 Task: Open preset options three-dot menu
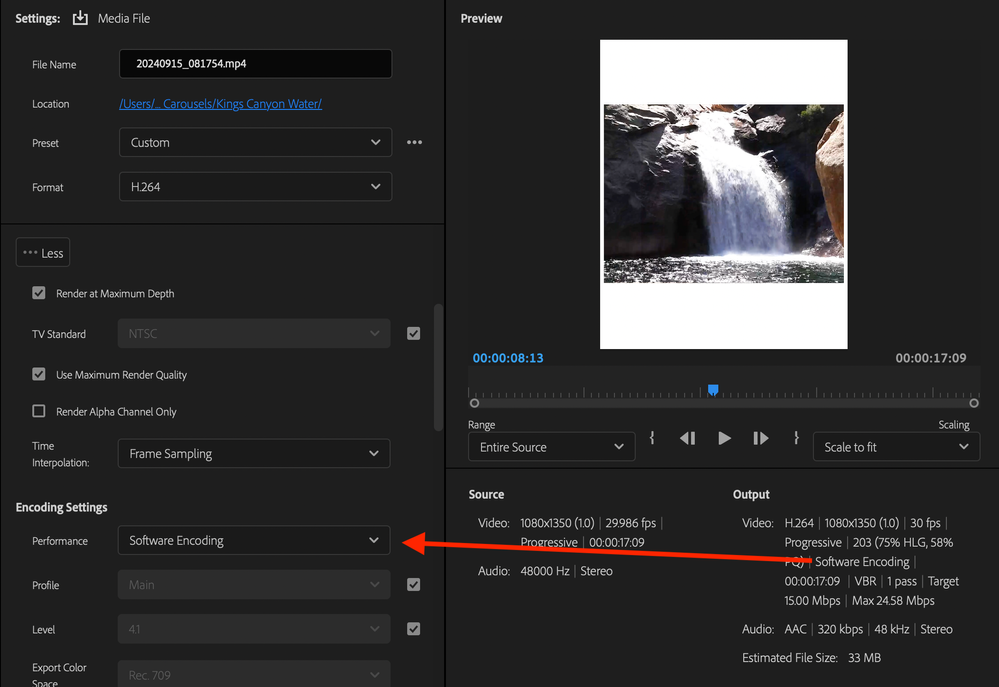click(x=414, y=143)
